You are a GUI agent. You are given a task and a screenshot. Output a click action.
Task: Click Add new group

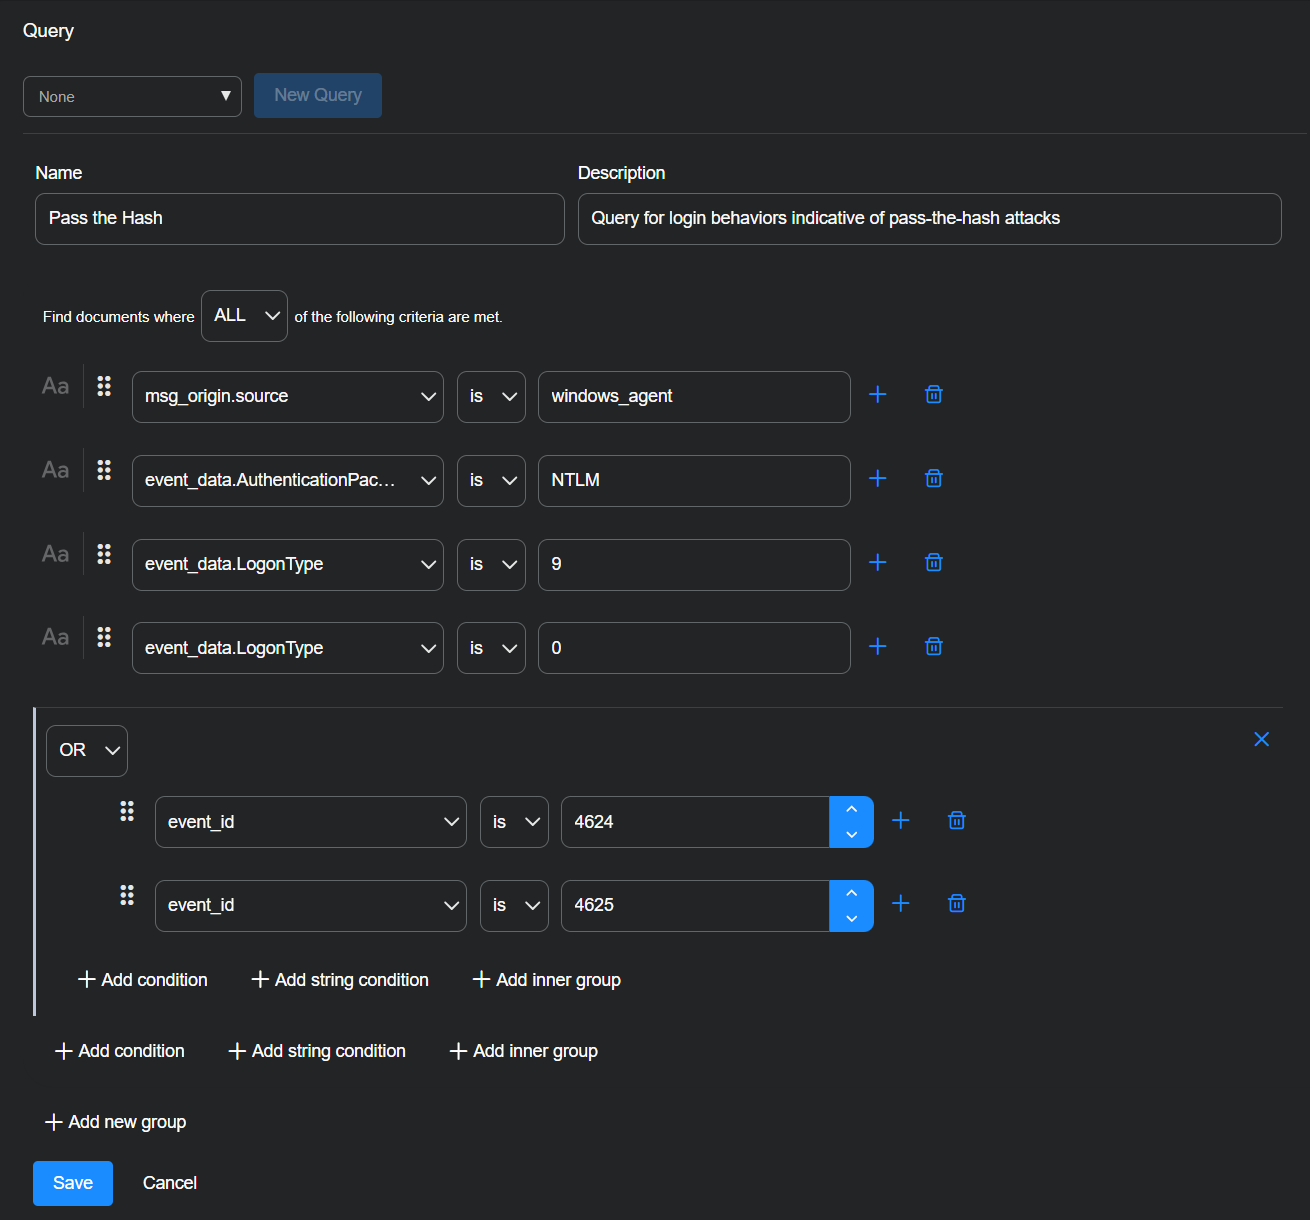116,1122
